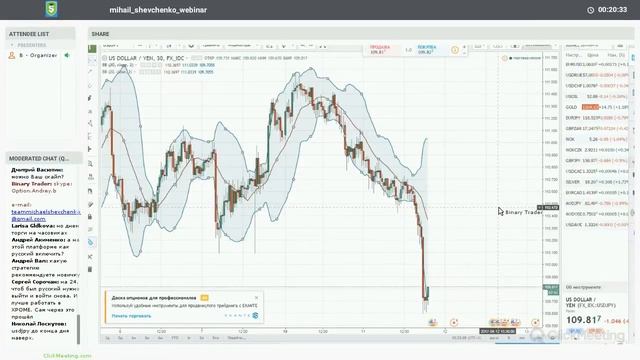Select the USDCHF row in watchlist
The height and width of the screenshot is (360, 640).
(596, 86)
